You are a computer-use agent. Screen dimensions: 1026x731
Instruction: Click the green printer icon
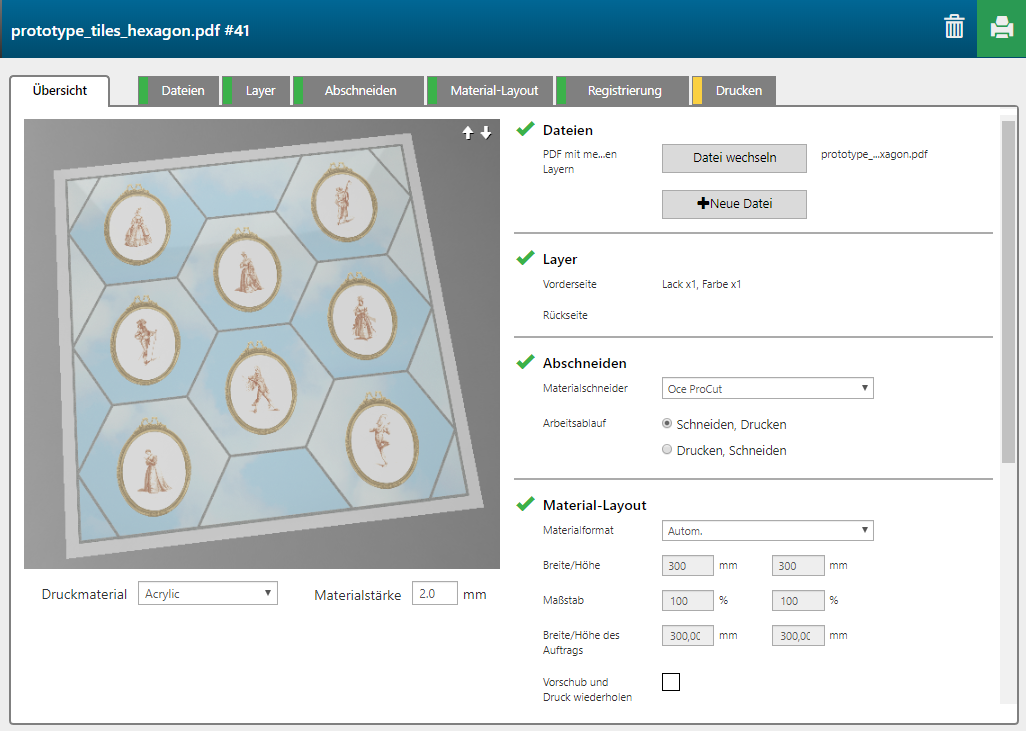coord(1001,28)
